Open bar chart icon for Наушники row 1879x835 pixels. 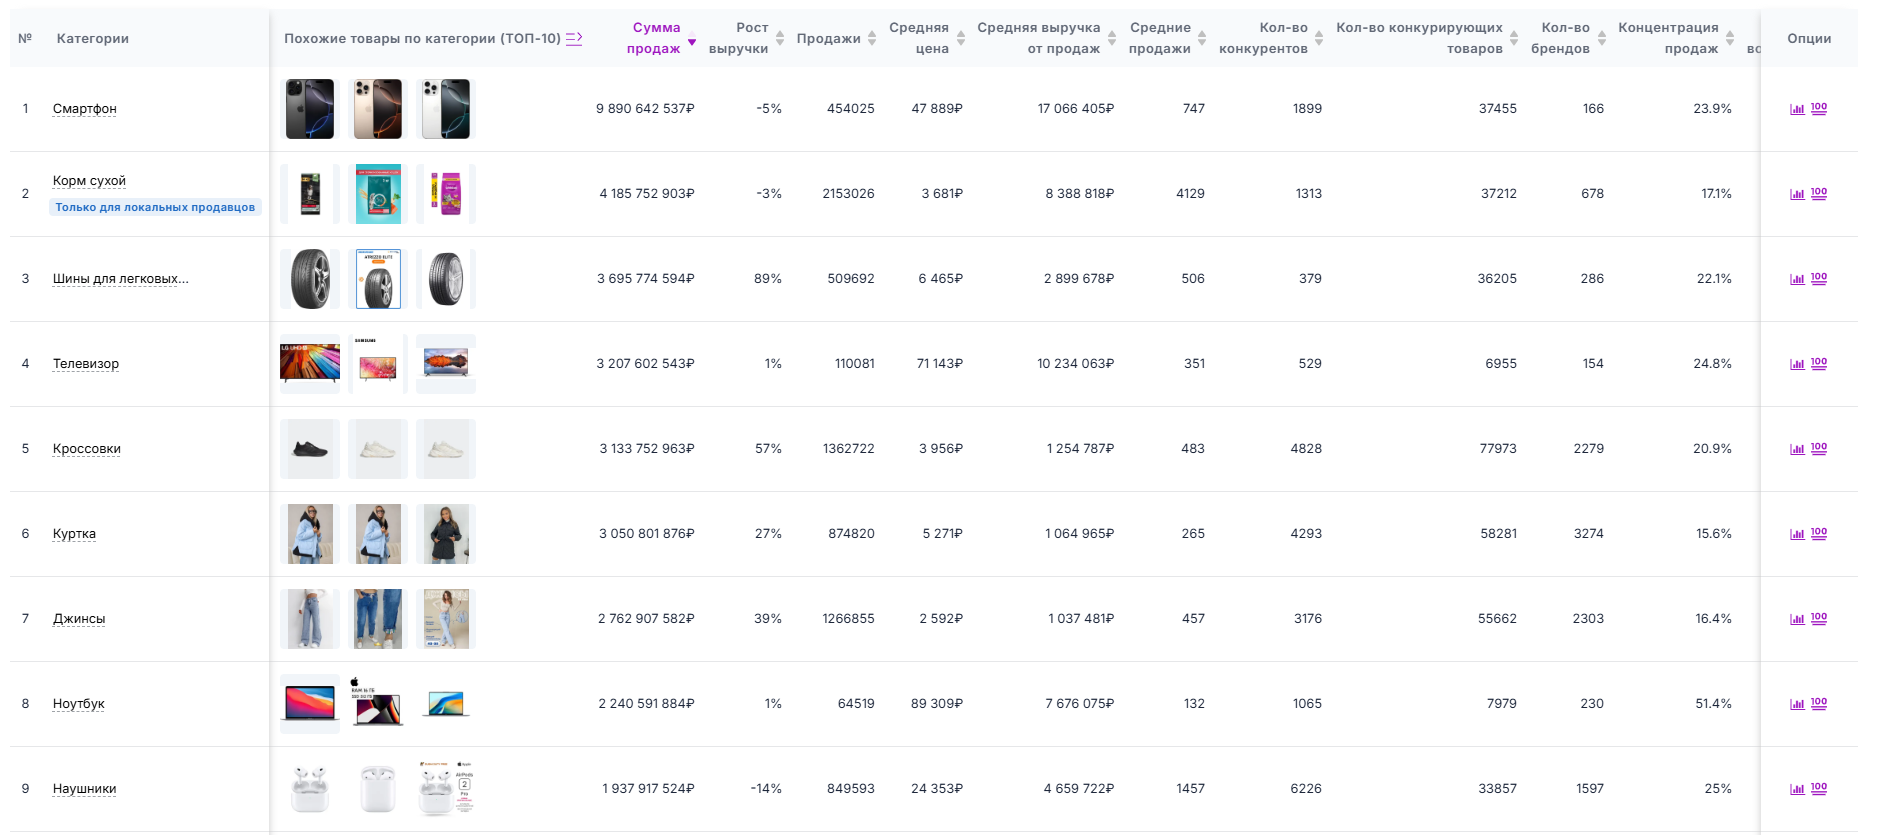(1797, 789)
